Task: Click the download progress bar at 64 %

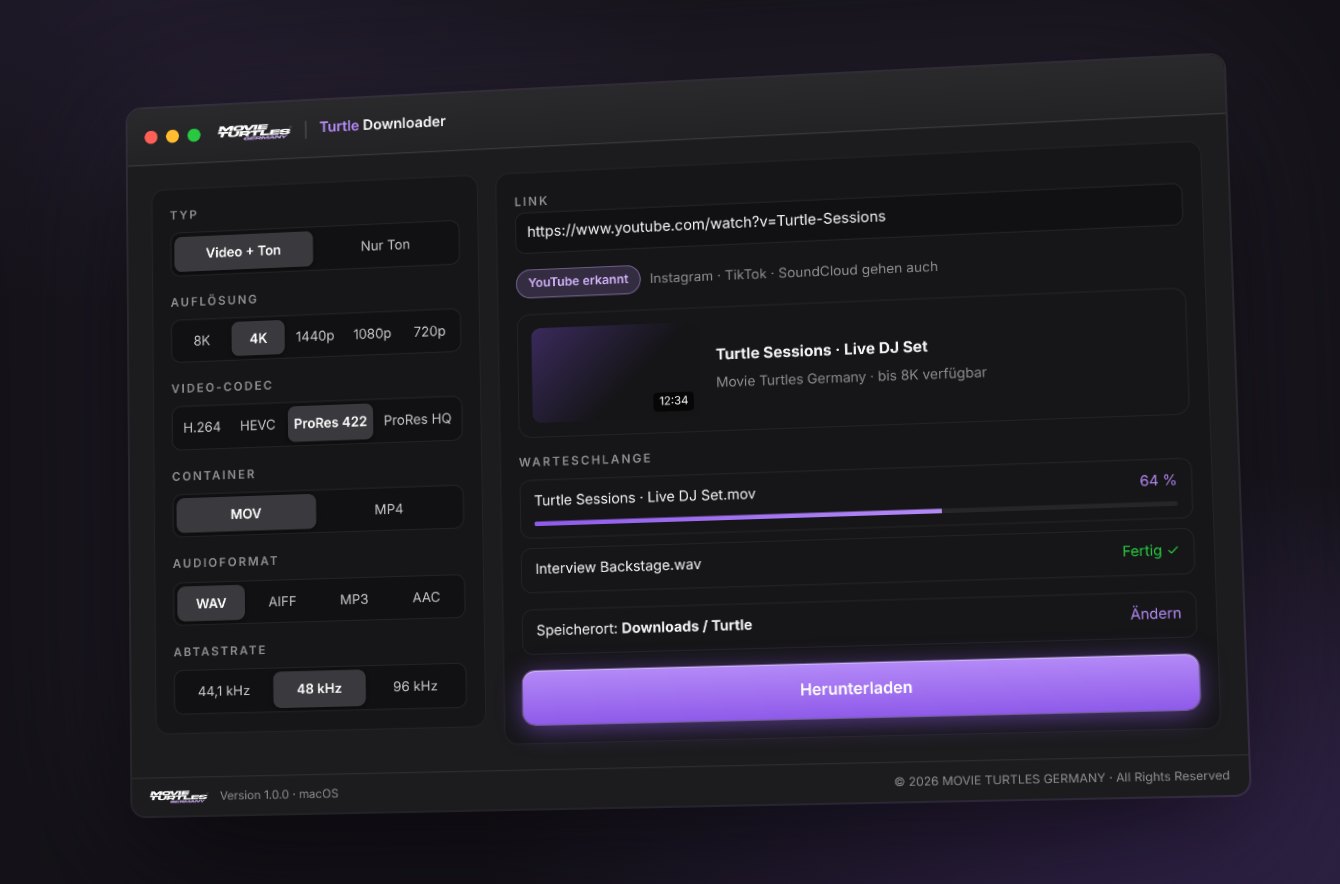Action: point(856,513)
